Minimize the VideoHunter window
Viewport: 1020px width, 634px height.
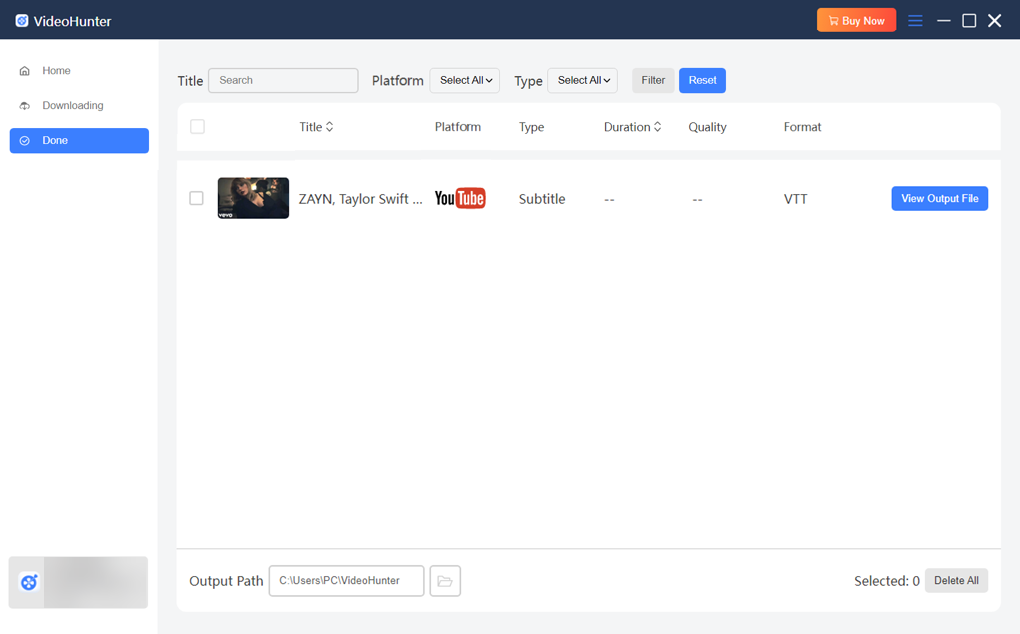point(944,21)
